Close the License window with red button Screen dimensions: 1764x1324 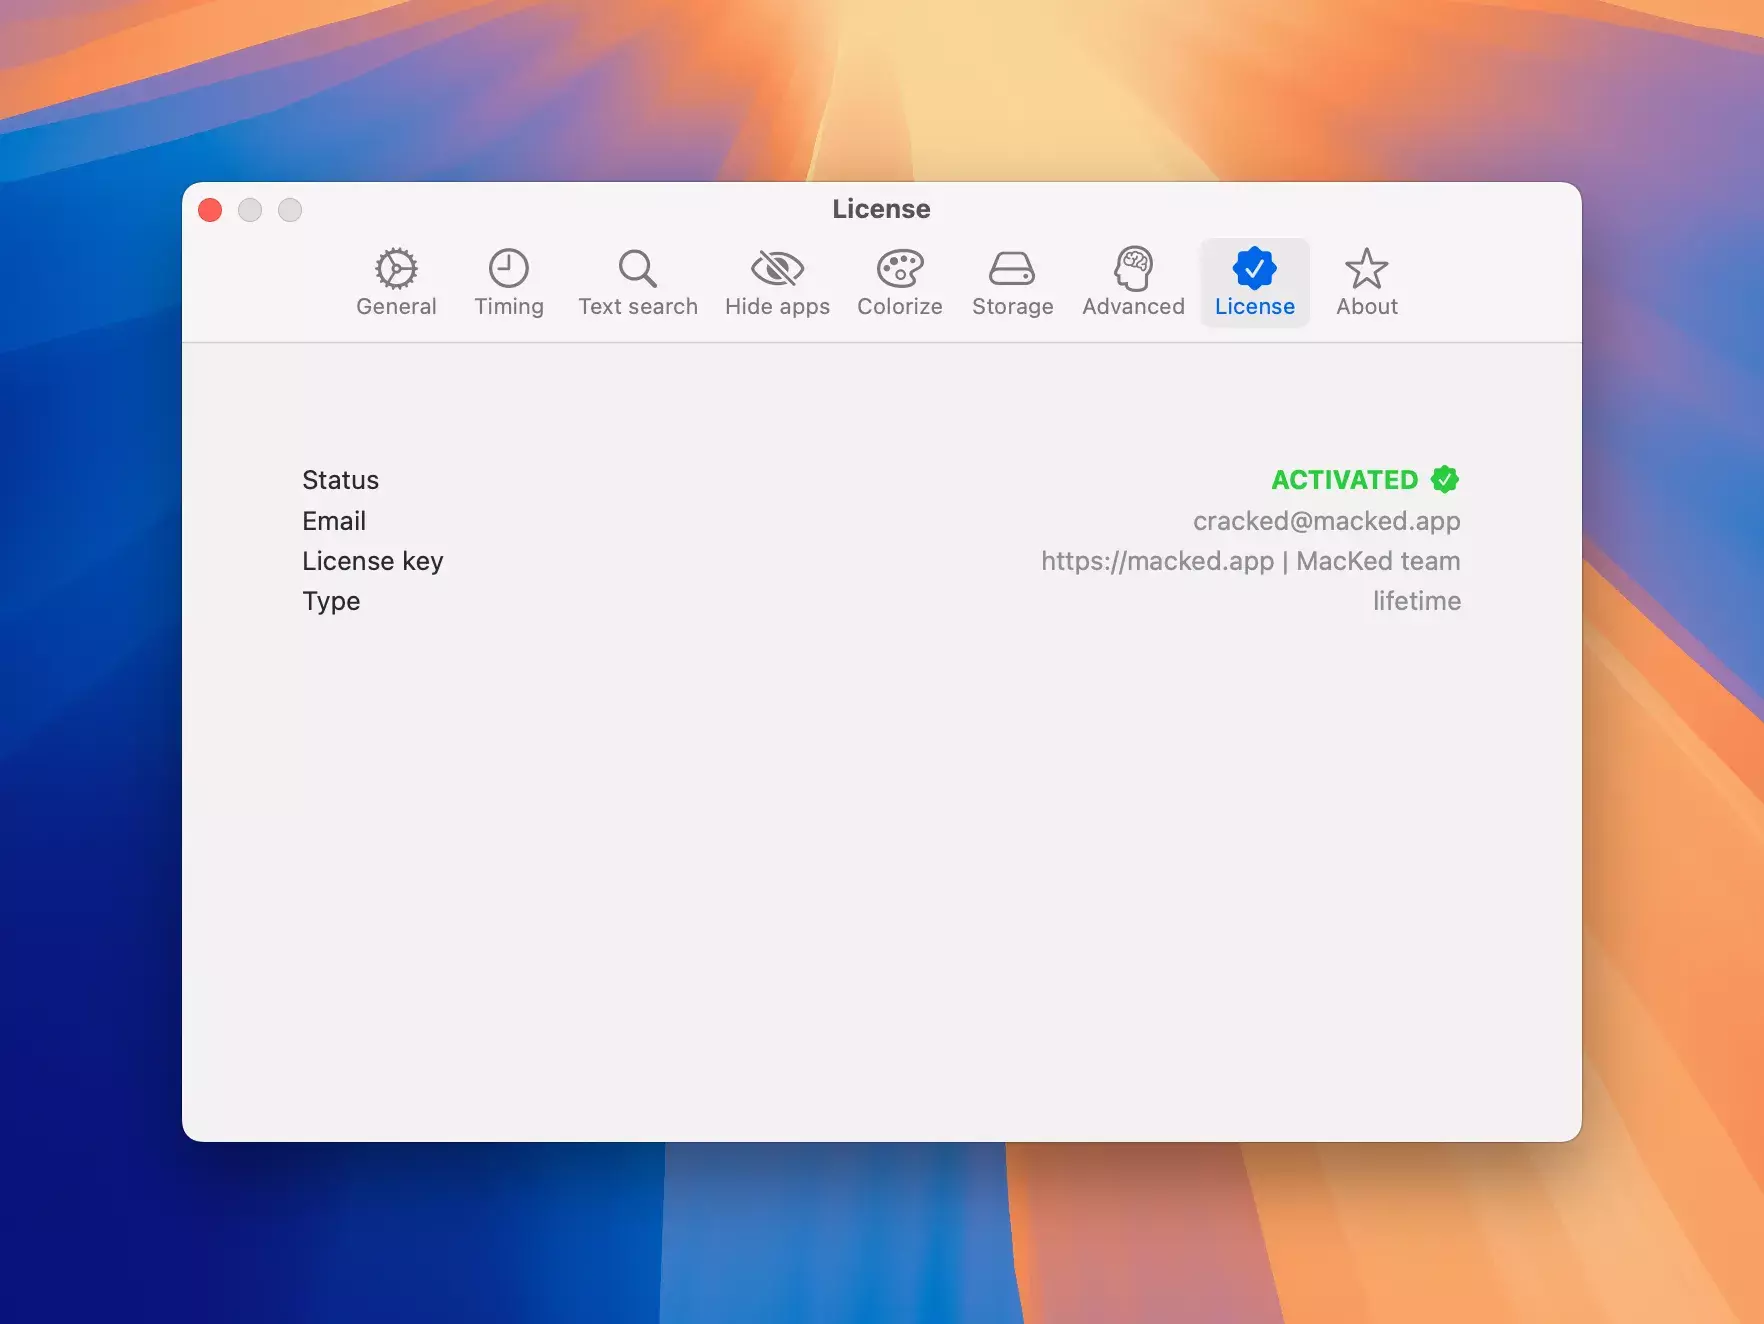(210, 210)
